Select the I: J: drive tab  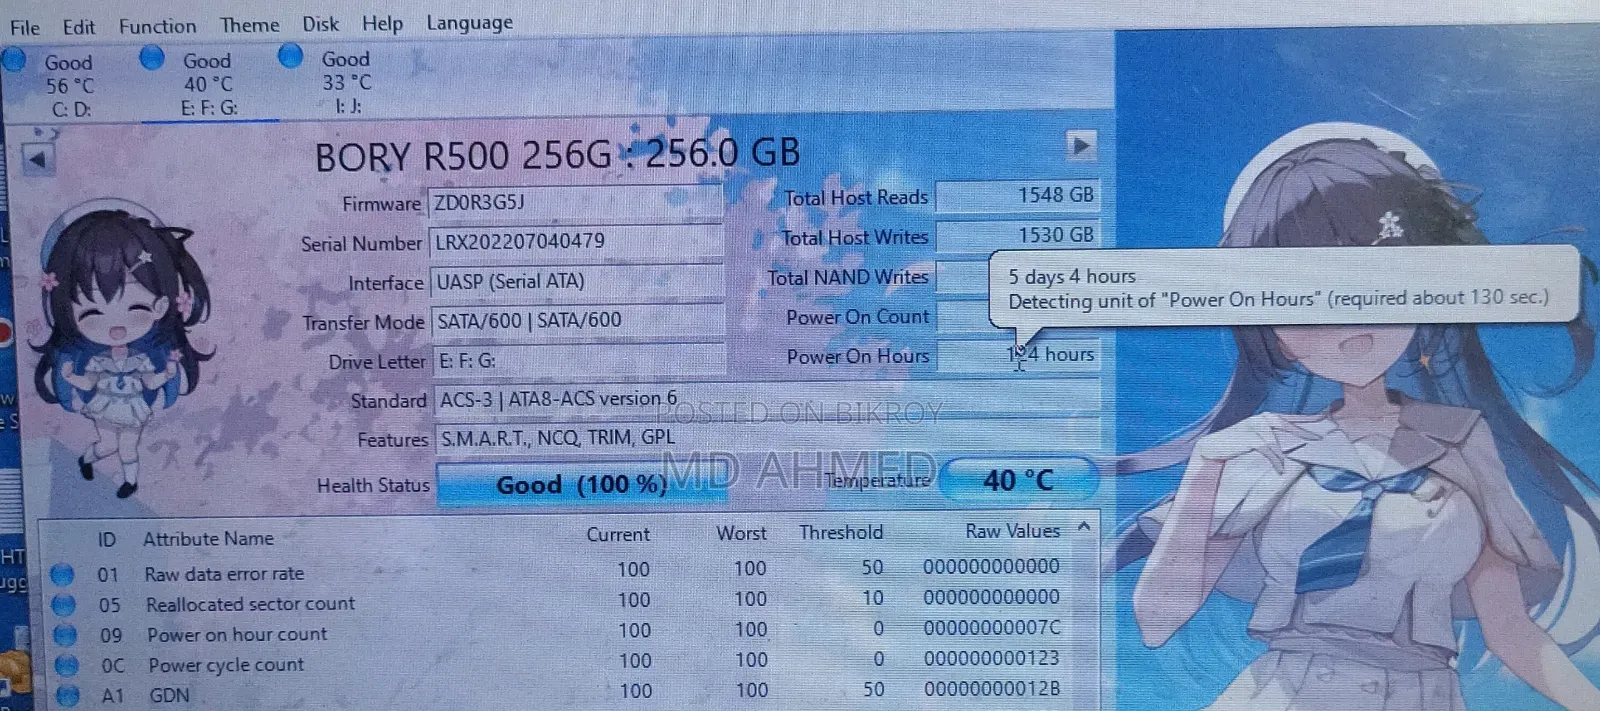coord(347,82)
